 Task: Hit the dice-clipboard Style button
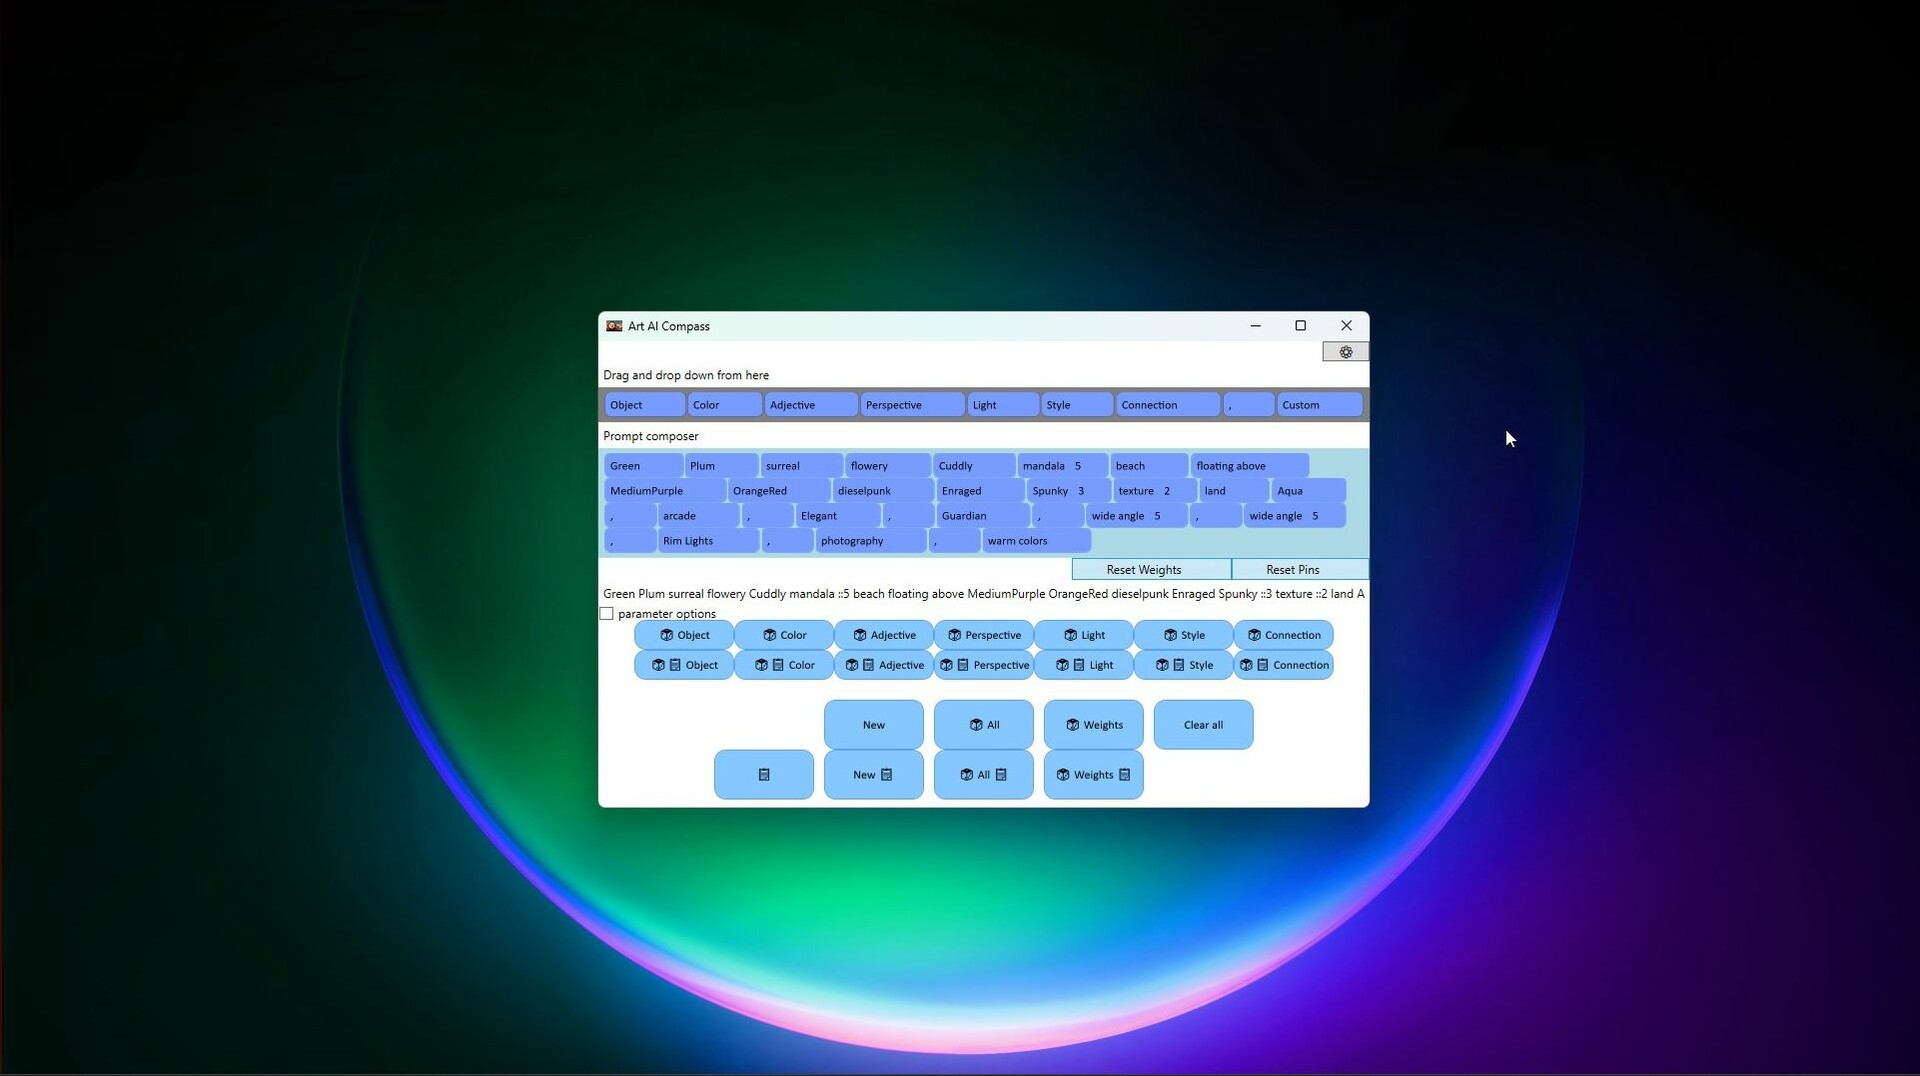pyautogui.click(x=1184, y=665)
